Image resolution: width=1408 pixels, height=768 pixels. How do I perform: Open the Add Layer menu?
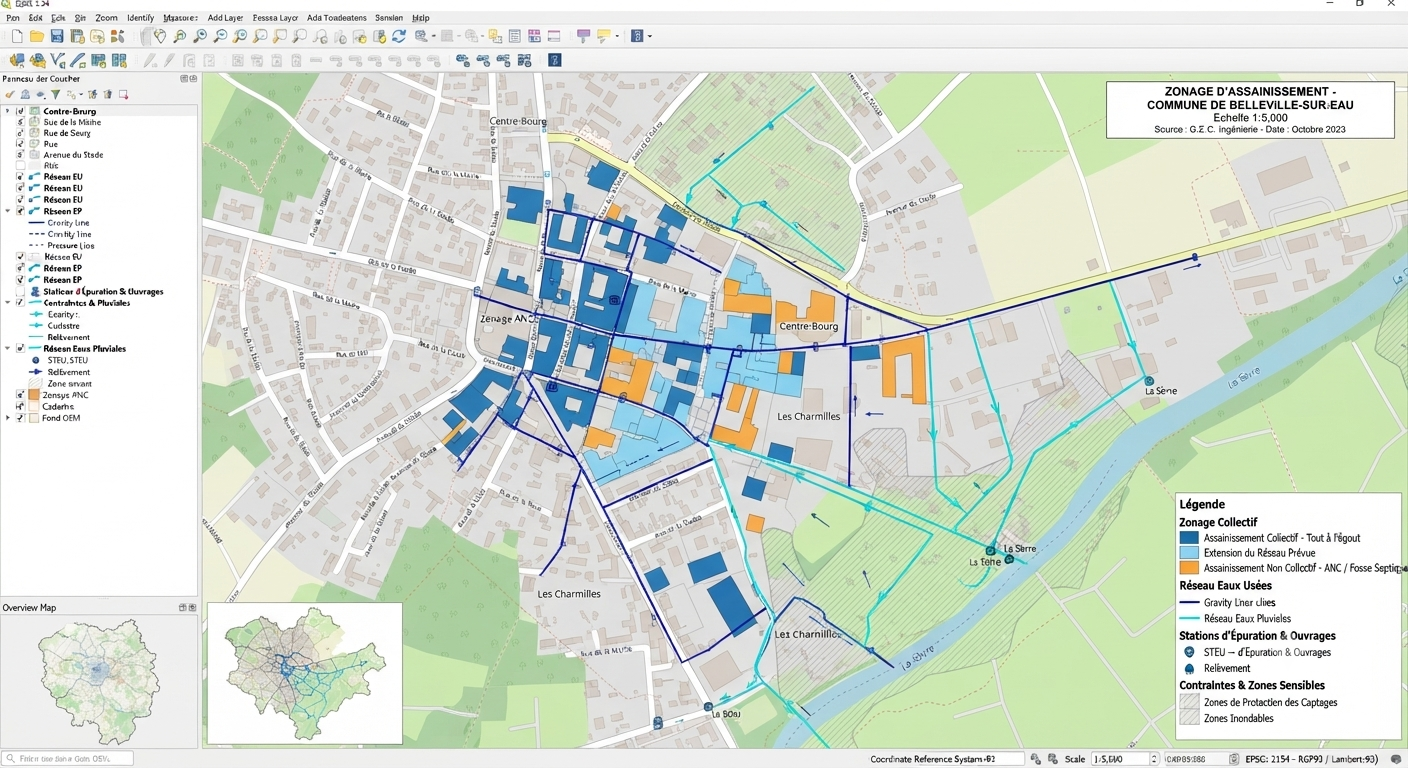click(x=225, y=18)
